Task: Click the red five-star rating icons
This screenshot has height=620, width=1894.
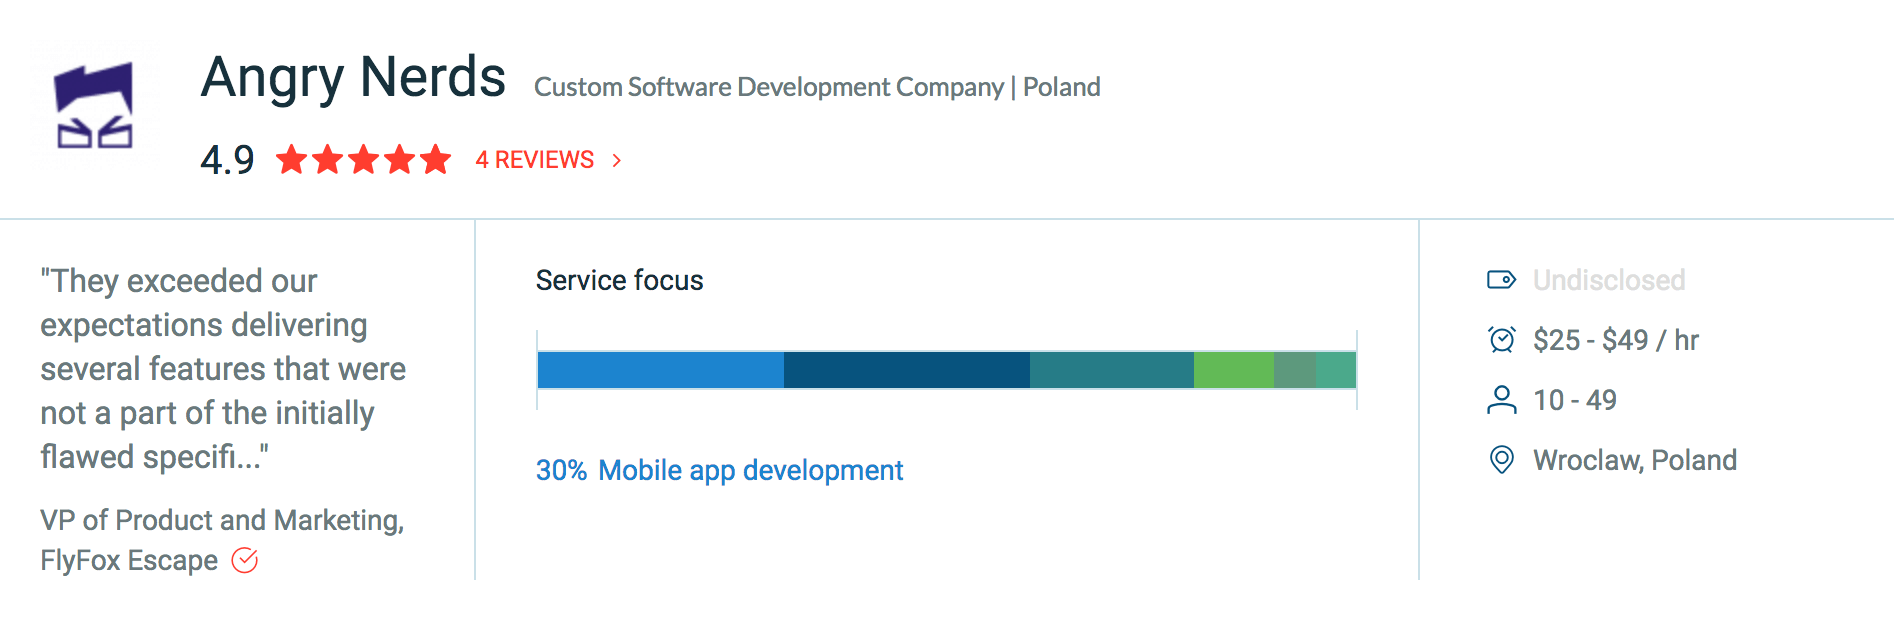Action: [363, 160]
